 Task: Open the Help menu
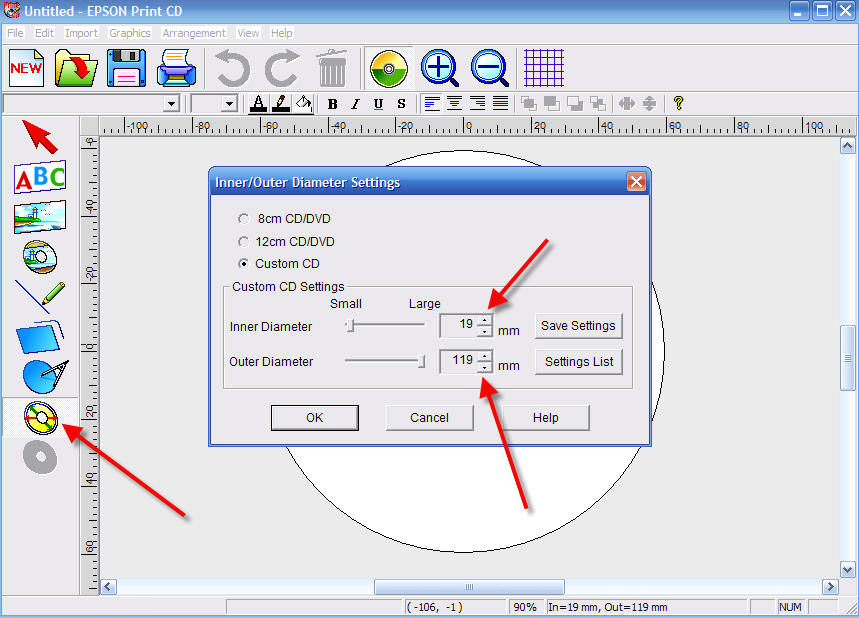[x=282, y=33]
